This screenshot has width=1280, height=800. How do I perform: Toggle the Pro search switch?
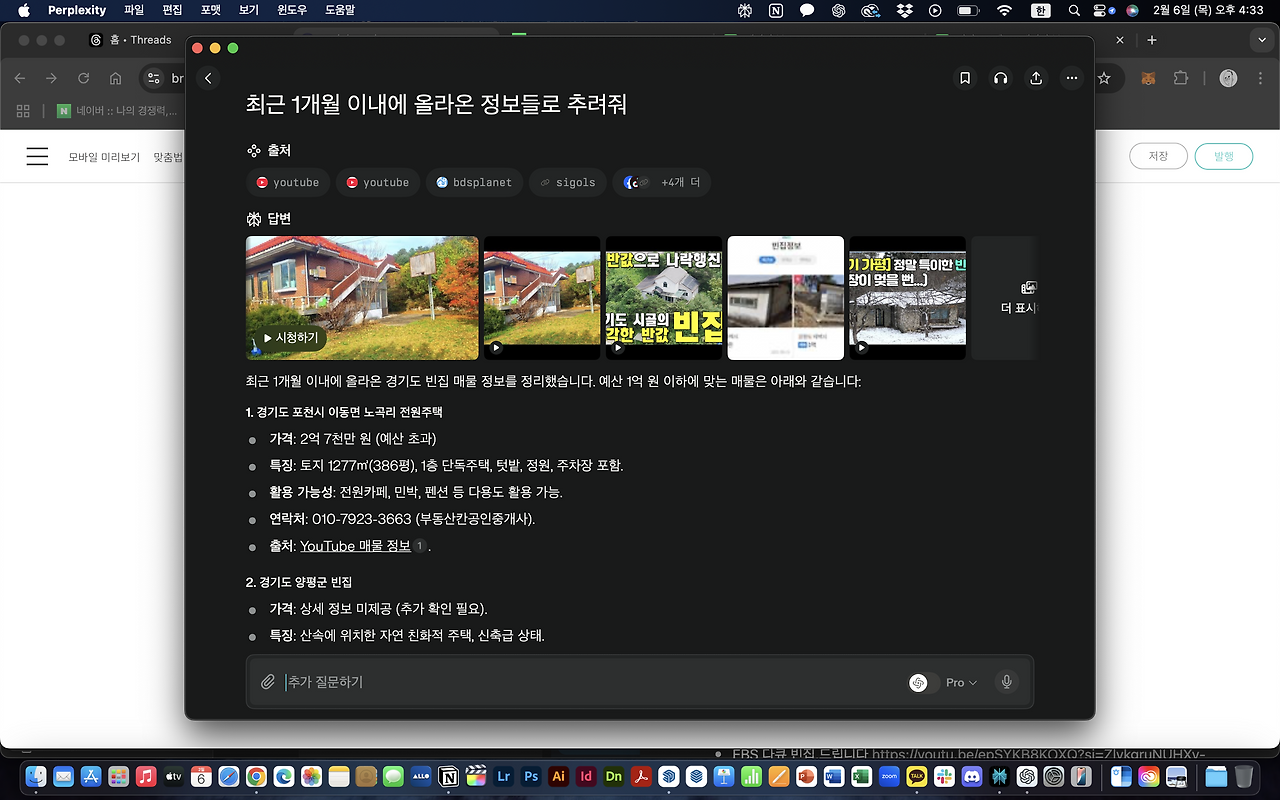click(x=922, y=681)
